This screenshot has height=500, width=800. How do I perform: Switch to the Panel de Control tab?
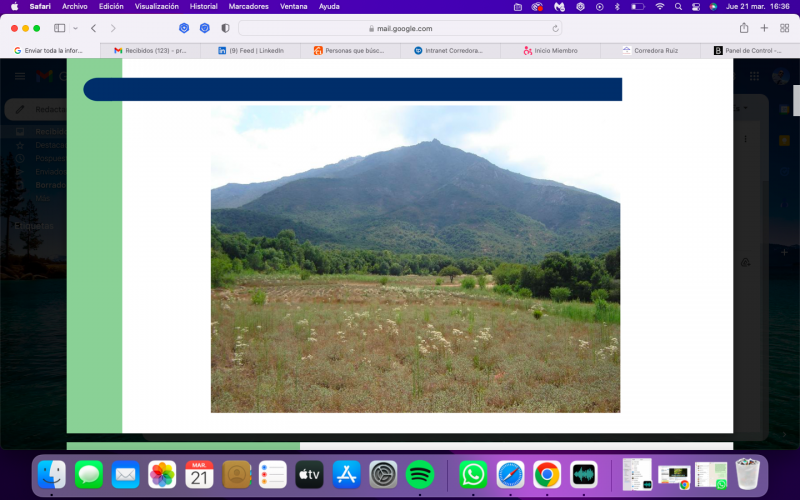pyautogui.click(x=750, y=51)
